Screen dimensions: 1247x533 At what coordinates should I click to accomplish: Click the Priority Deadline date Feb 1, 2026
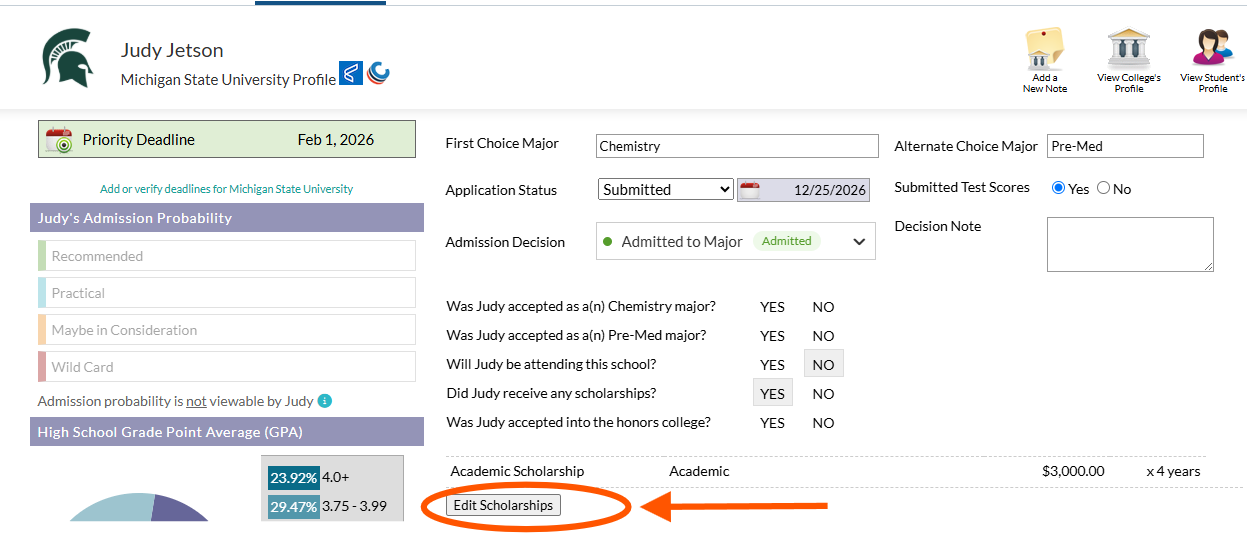click(x=336, y=140)
